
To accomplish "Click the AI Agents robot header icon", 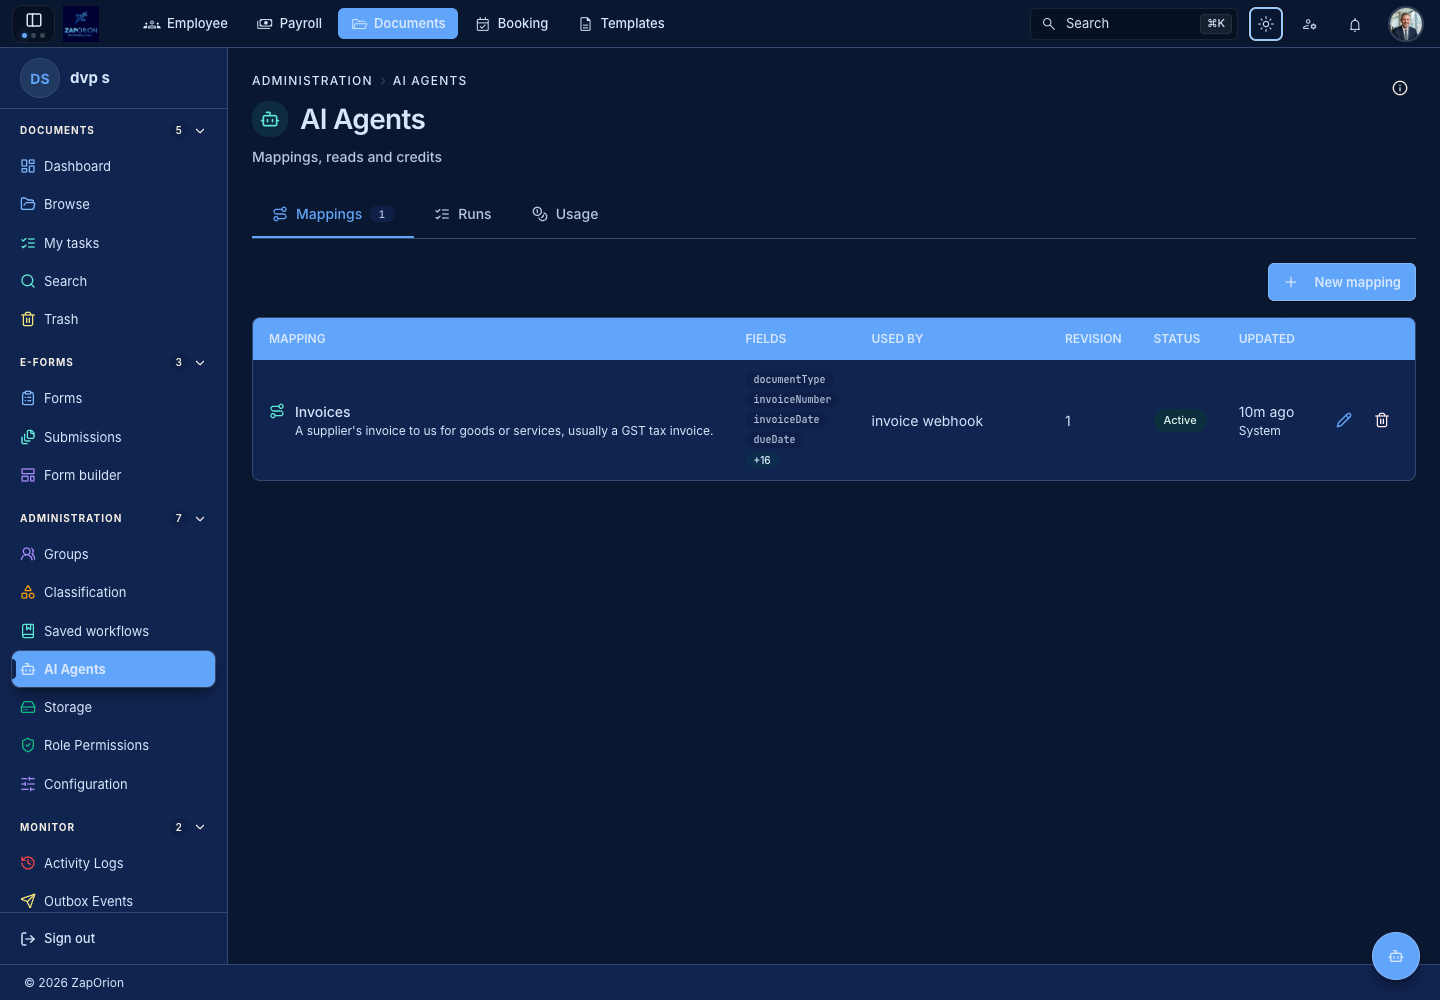I will pos(270,120).
